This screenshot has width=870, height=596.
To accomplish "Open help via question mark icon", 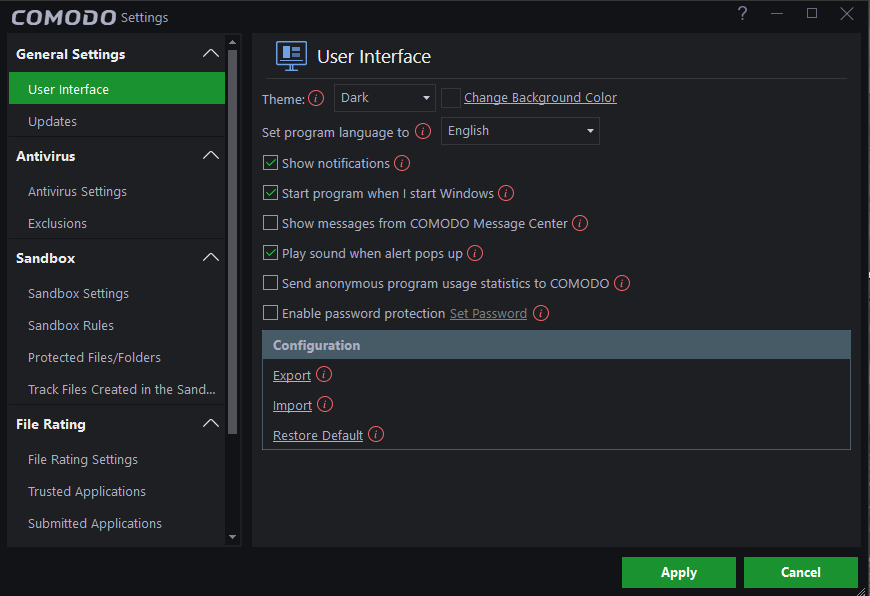I will coord(742,13).
